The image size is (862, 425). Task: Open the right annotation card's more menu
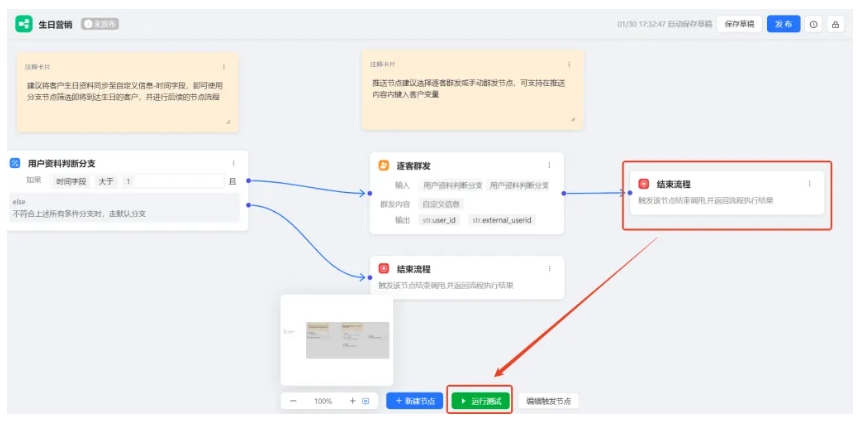(569, 64)
